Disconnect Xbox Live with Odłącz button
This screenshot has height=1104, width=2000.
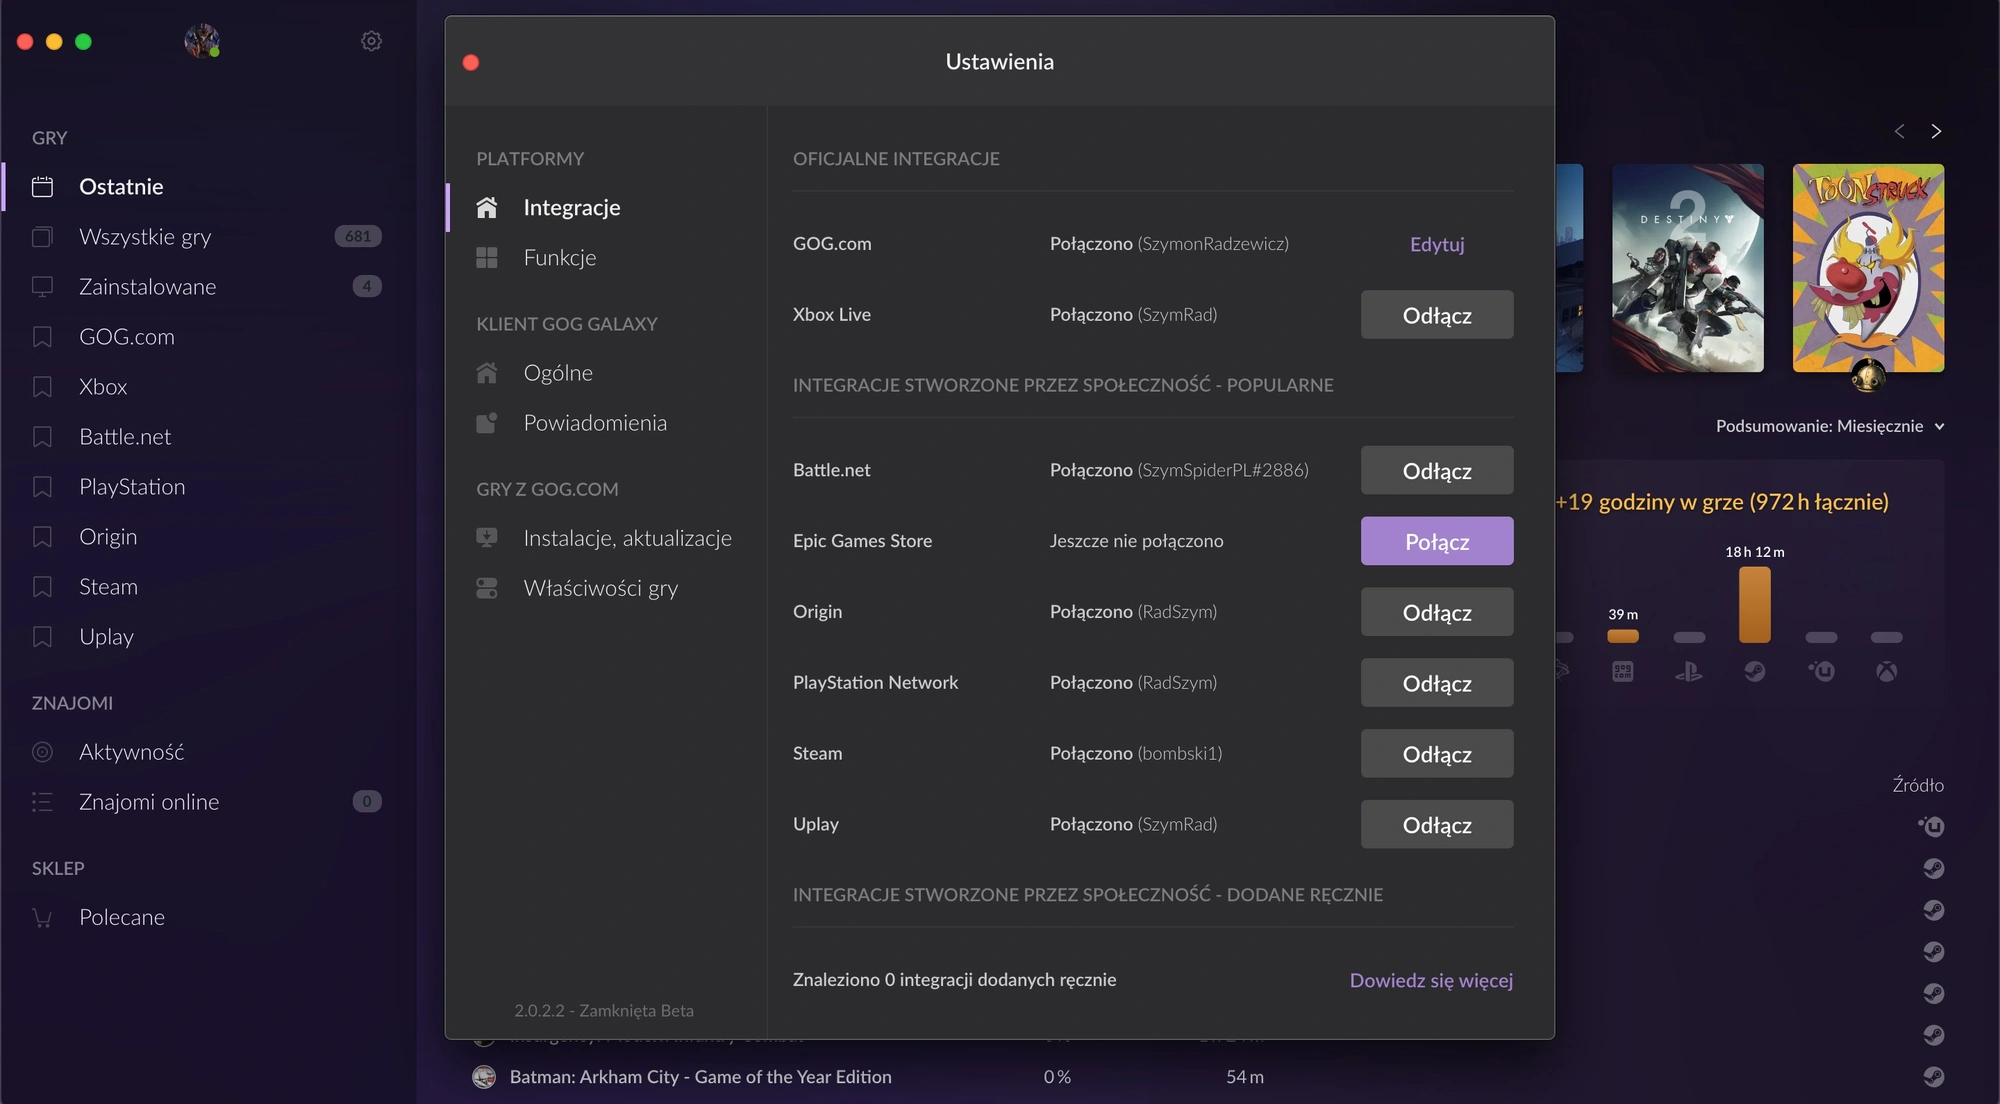[1437, 315]
